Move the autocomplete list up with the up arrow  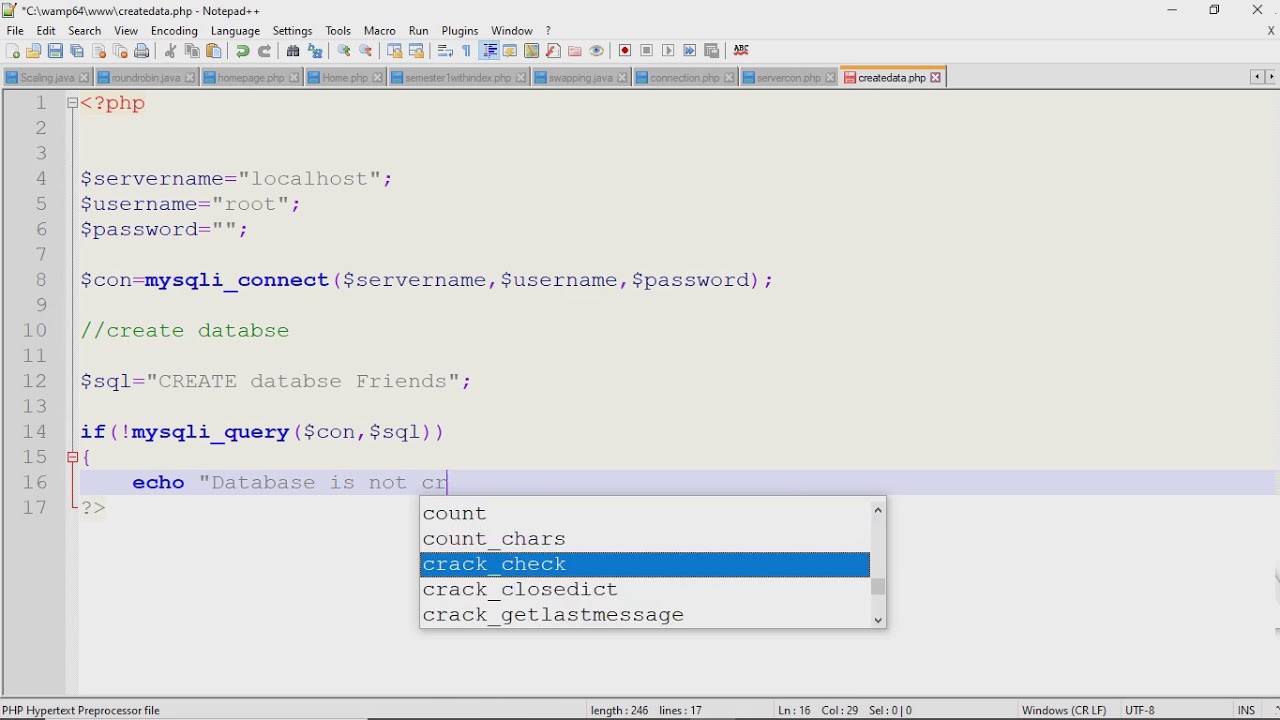click(878, 510)
